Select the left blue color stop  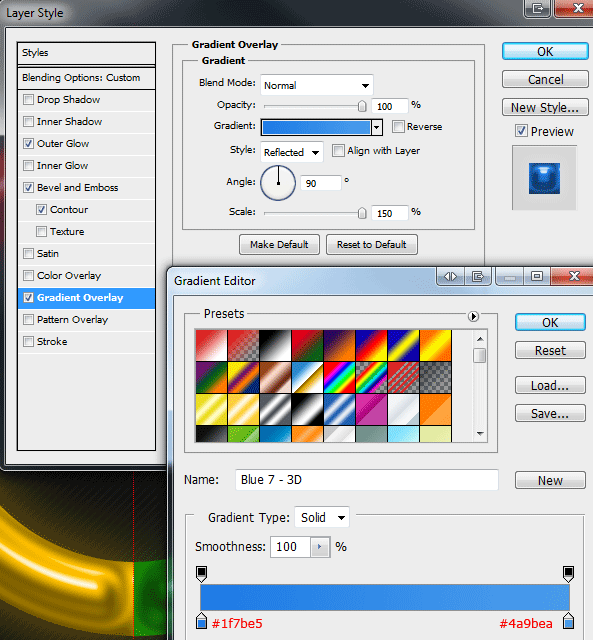[201, 620]
